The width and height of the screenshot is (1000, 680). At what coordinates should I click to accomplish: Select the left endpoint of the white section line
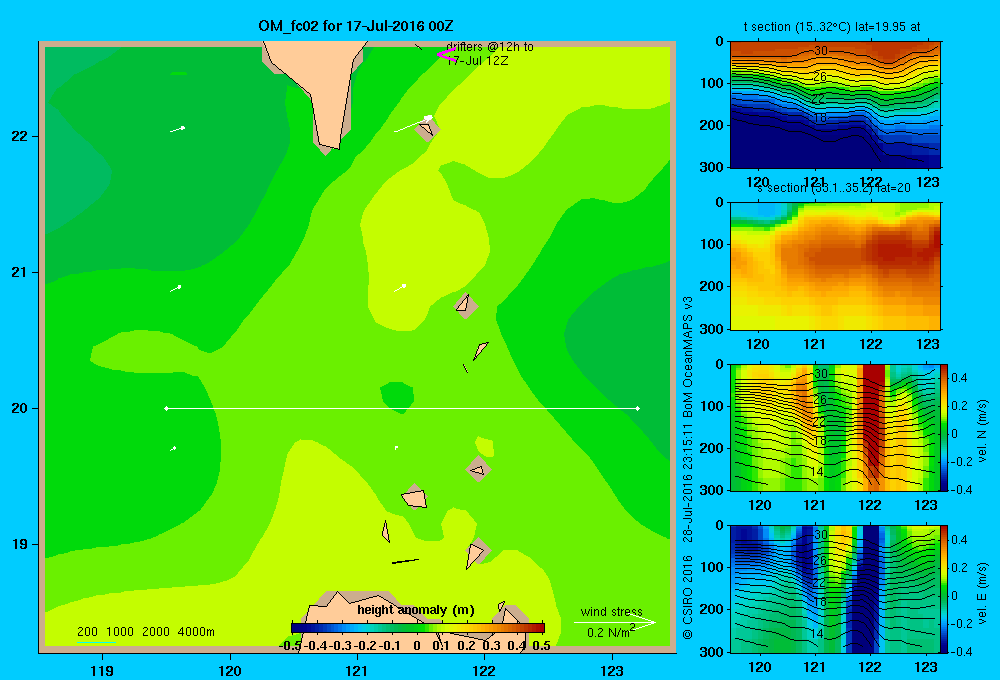pyautogui.click(x=166, y=408)
